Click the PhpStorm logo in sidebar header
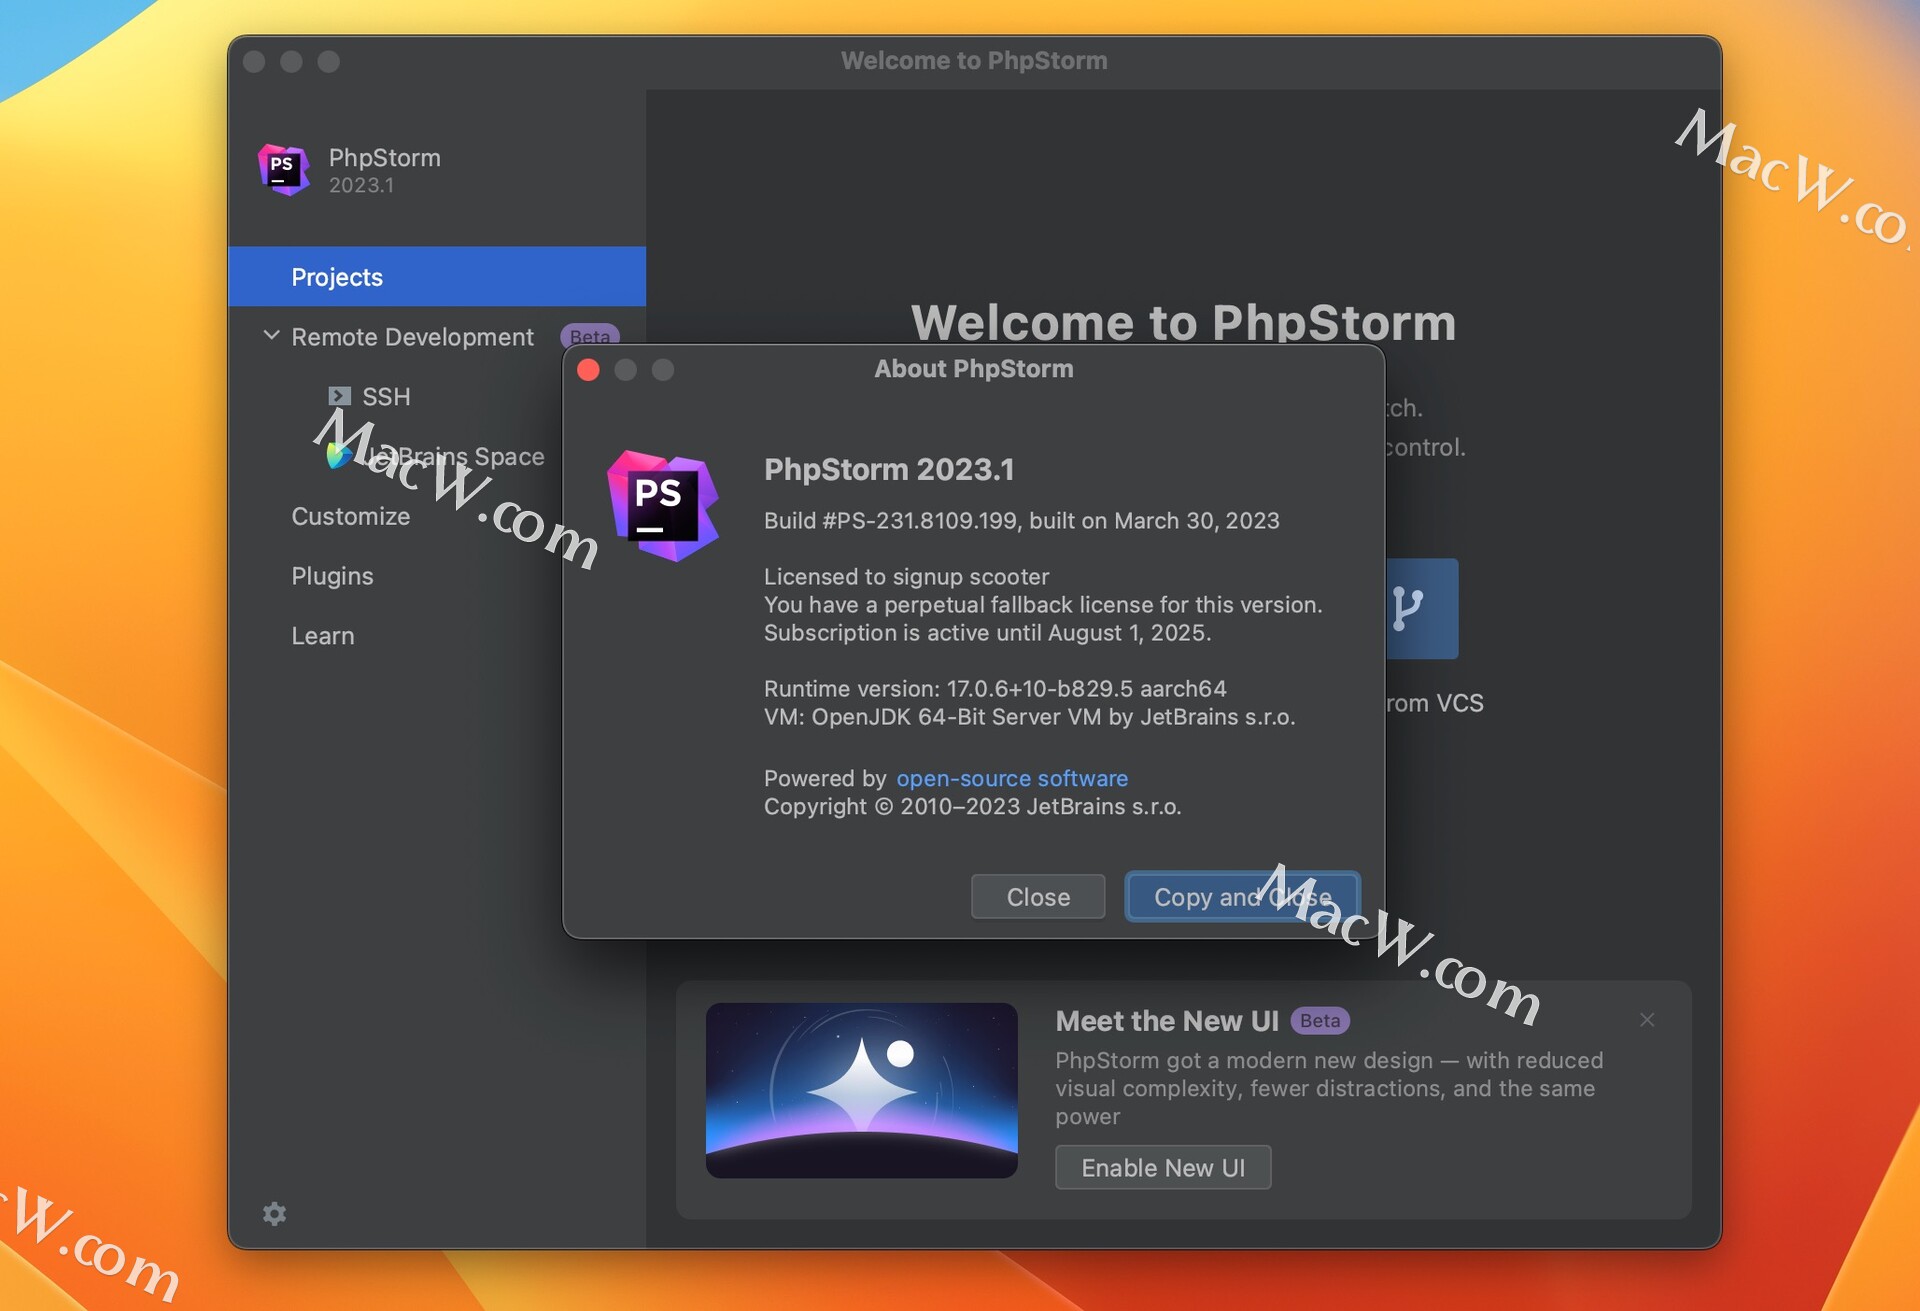Image resolution: width=1920 pixels, height=1311 pixels. click(x=283, y=169)
